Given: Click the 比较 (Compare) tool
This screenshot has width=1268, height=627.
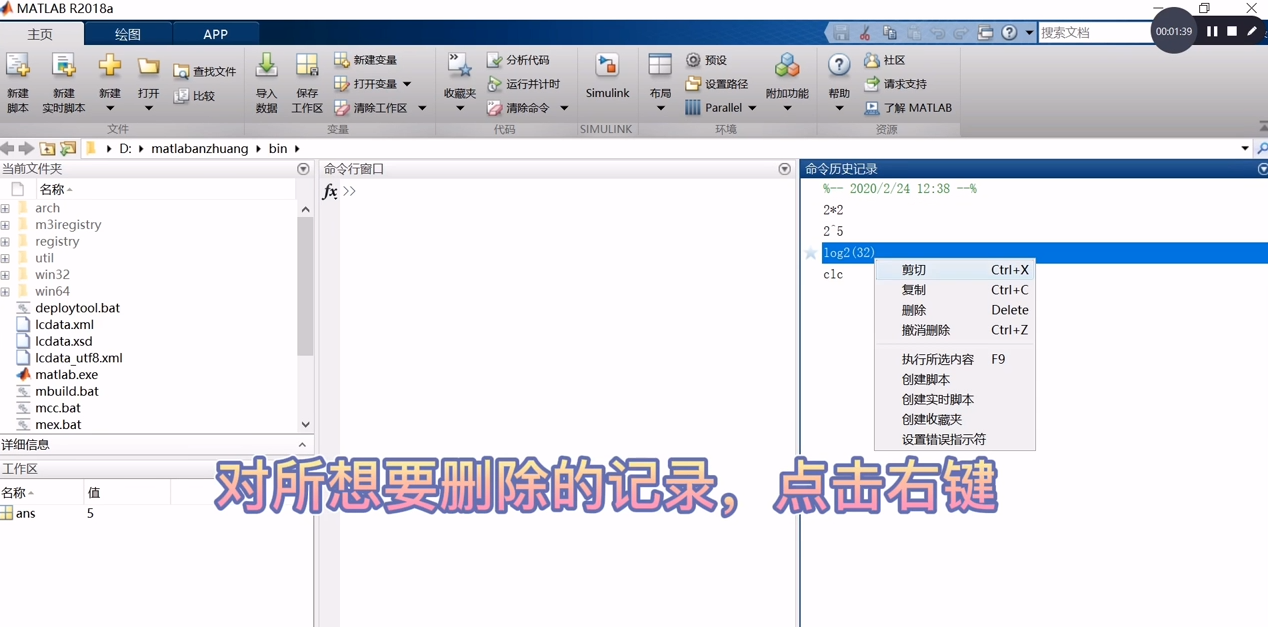Looking at the screenshot, I should pos(195,96).
